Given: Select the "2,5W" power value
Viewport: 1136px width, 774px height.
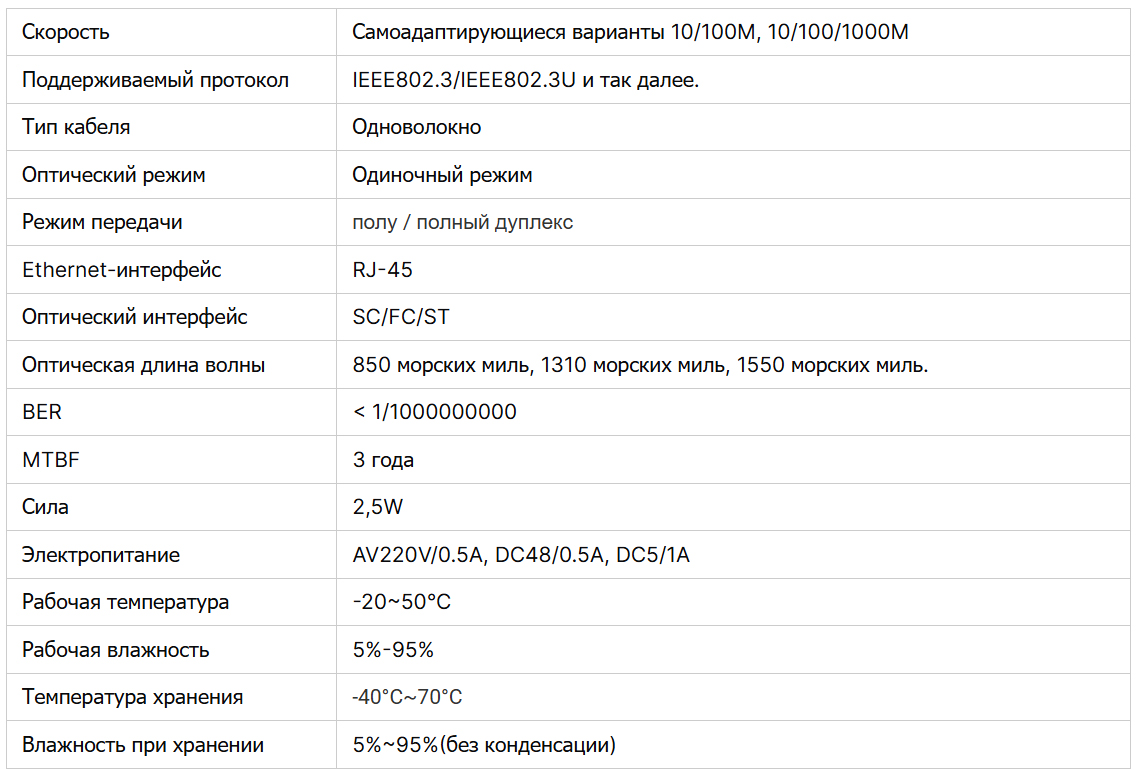Looking at the screenshot, I should pos(377,507).
